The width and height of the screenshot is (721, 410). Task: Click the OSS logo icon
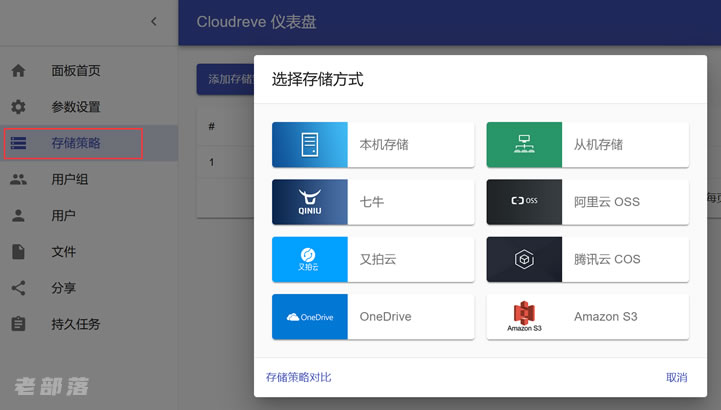click(524, 202)
